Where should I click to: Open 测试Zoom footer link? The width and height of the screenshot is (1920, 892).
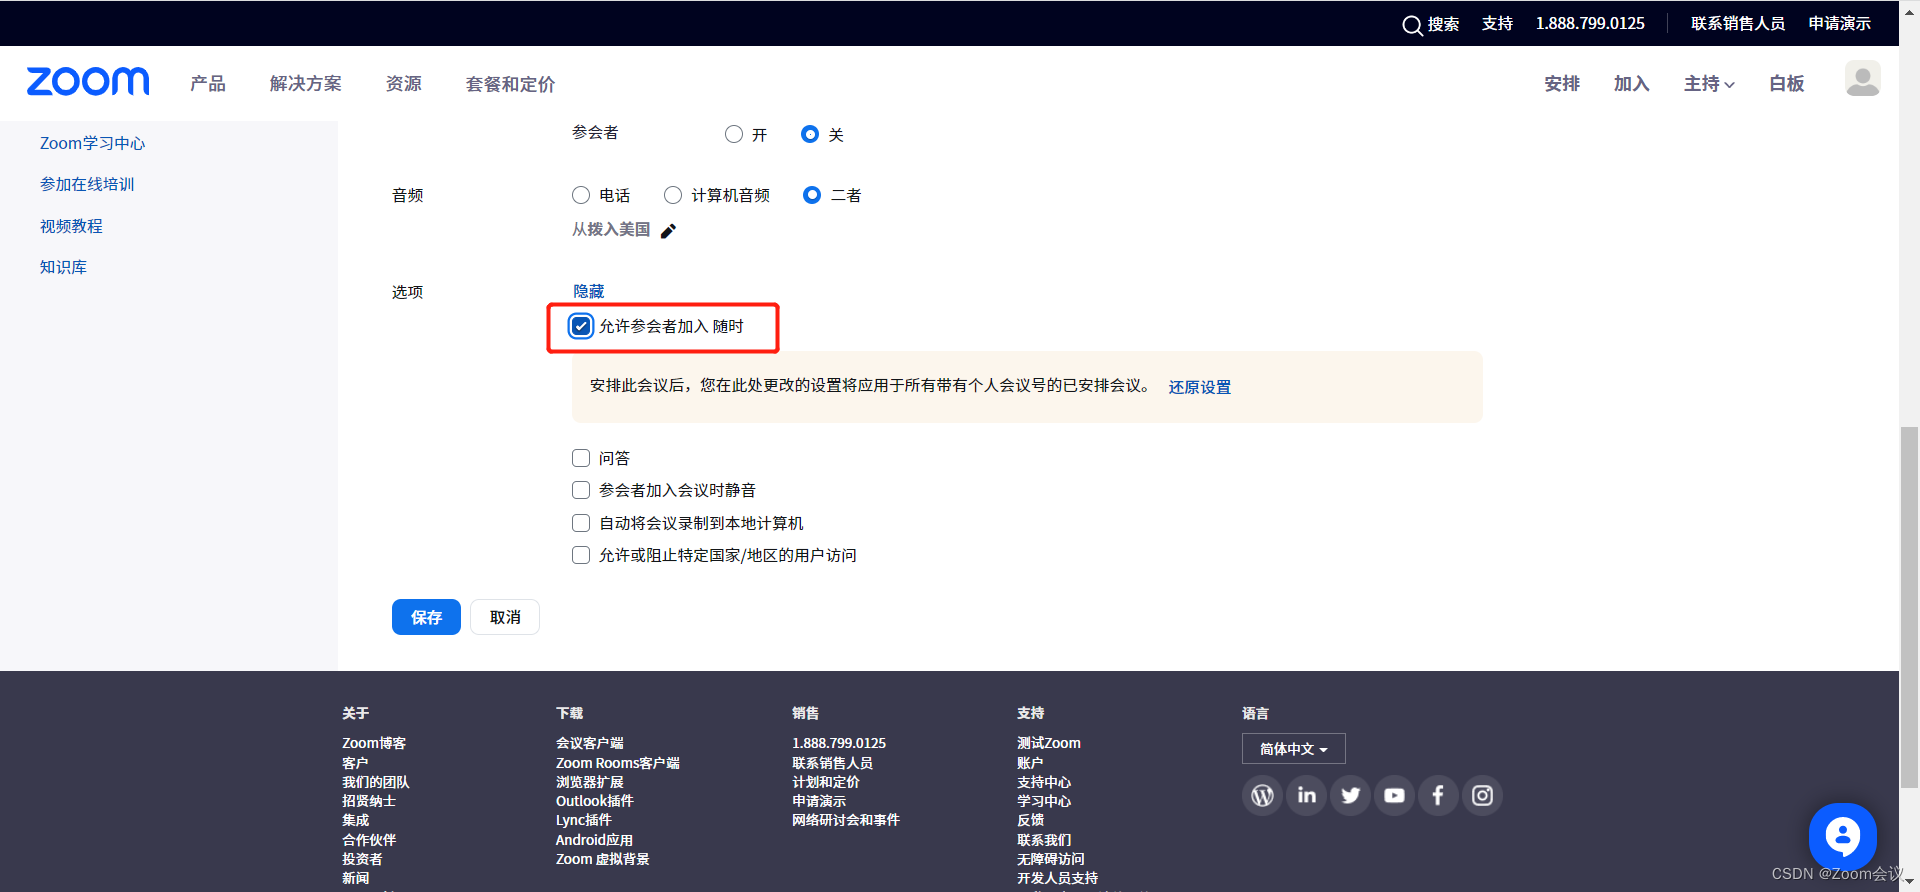(1049, 743)
